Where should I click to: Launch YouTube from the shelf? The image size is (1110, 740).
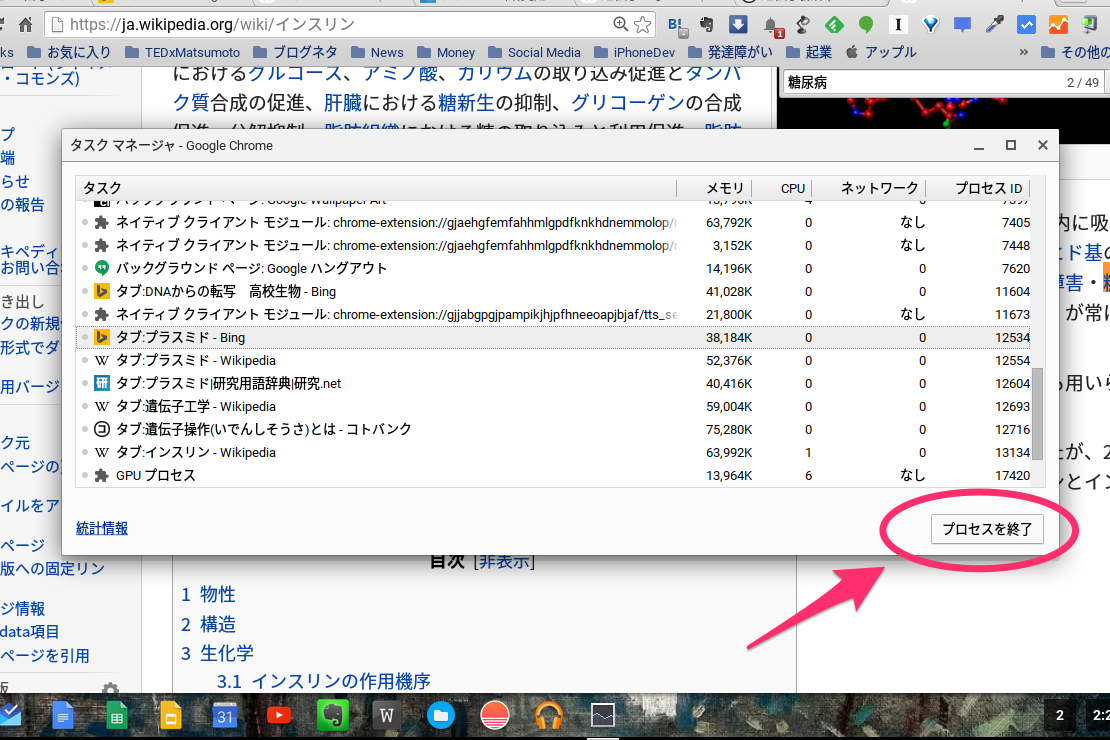[x=279, y=715]
